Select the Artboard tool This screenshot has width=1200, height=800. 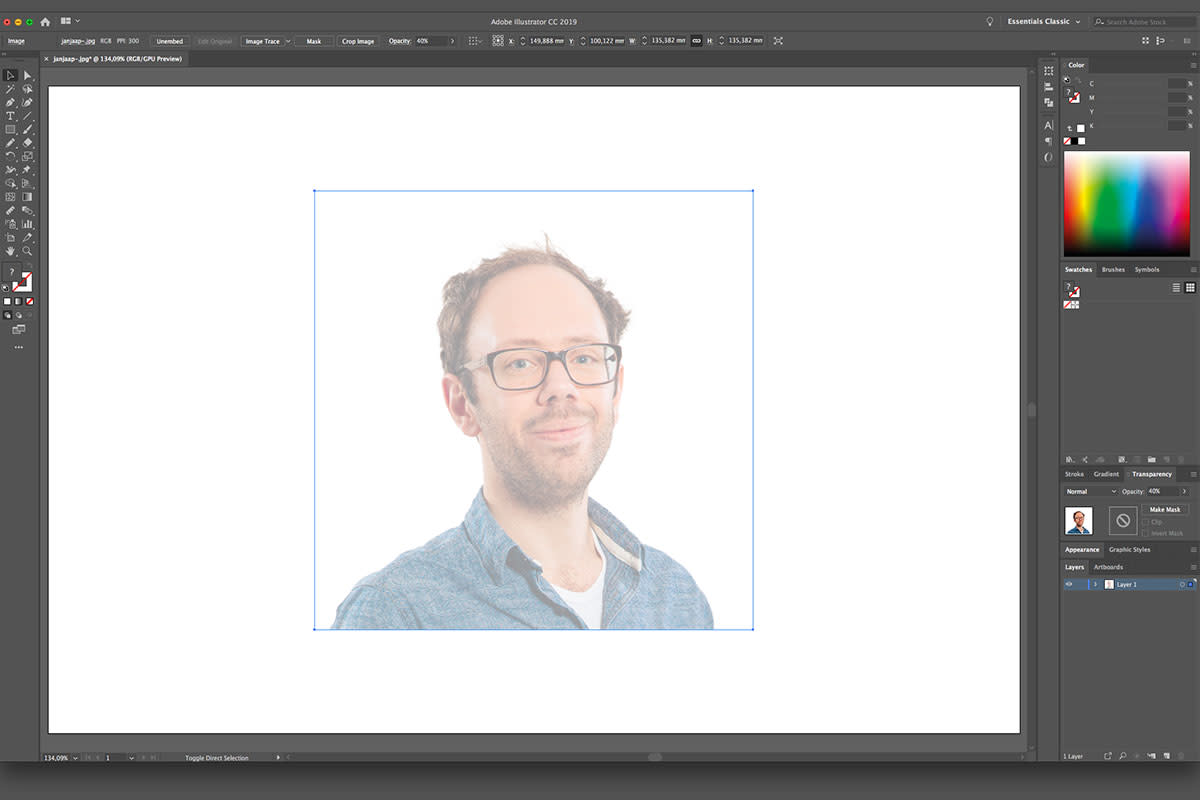pos(10,237)
